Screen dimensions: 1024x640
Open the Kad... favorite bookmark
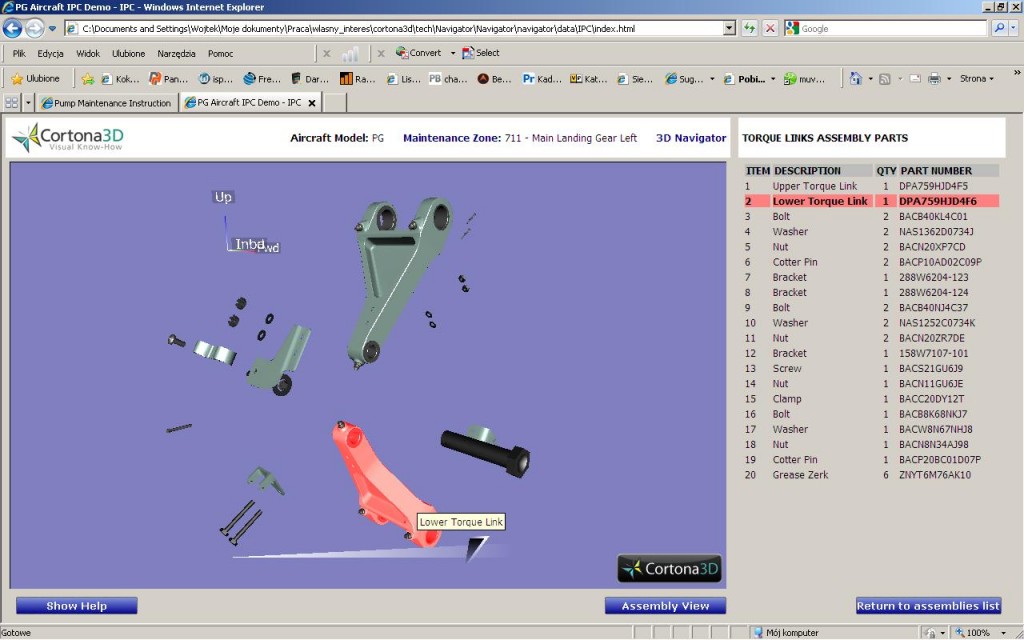pyautogui.click(x=542, y=79)
